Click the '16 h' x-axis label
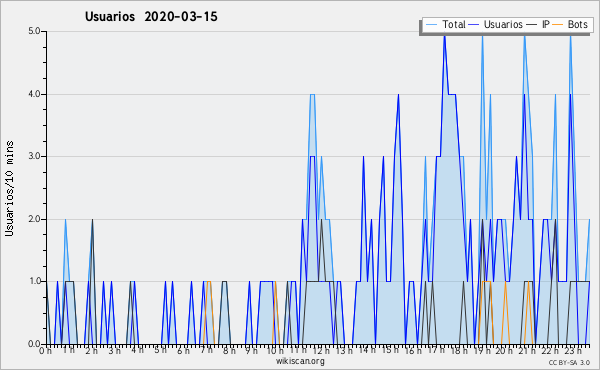Viewport: 600px width, 370px height. (x=413, y=351)
